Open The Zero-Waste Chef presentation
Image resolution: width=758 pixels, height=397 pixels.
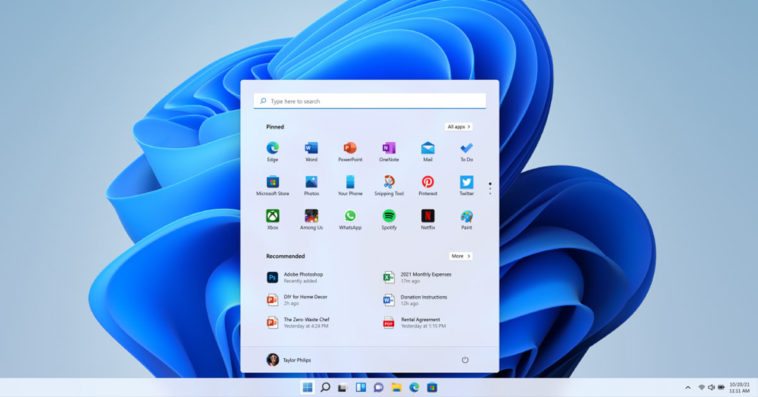298,323
